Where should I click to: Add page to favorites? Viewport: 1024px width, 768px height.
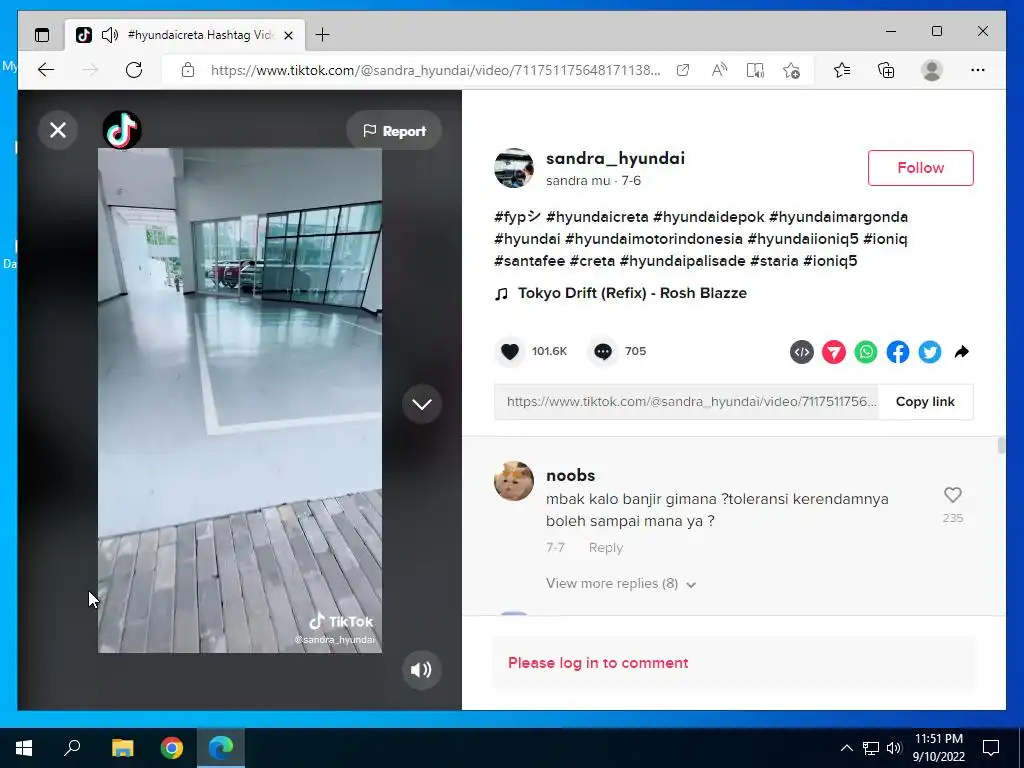[791, 70]
